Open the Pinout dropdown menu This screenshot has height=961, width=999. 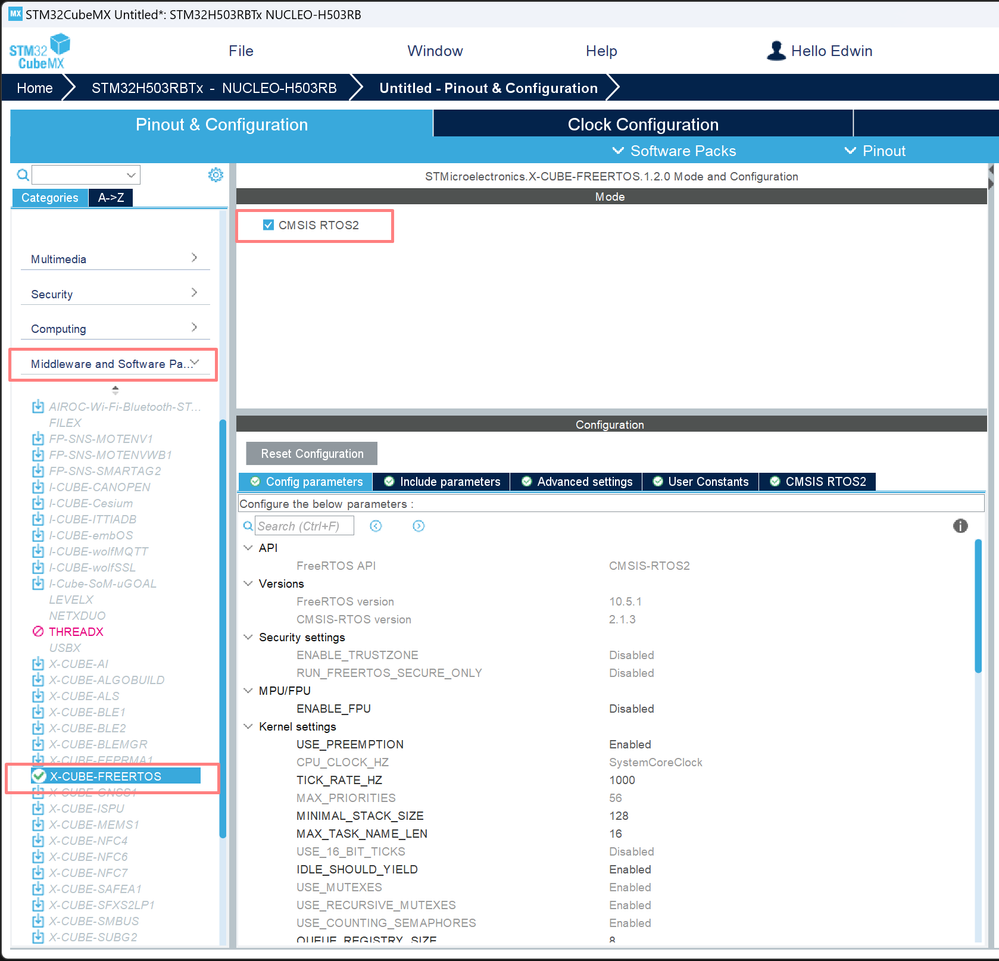click(875, 151)
